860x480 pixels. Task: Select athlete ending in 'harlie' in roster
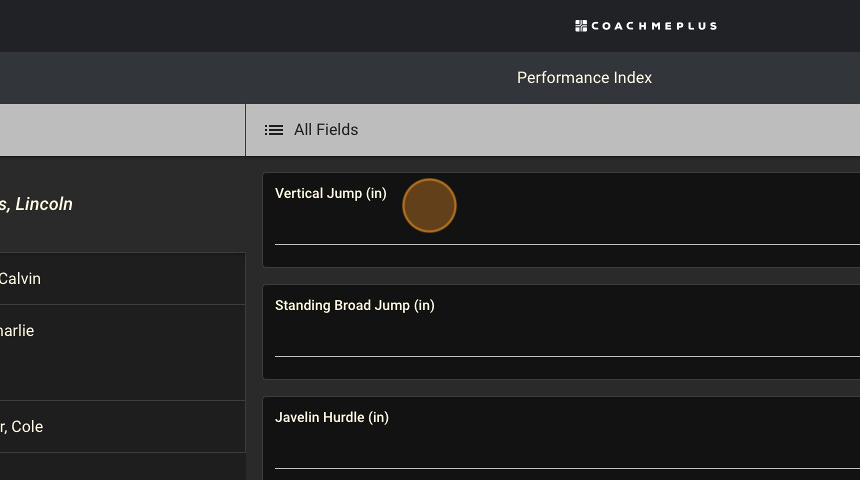tap(122, 352)
